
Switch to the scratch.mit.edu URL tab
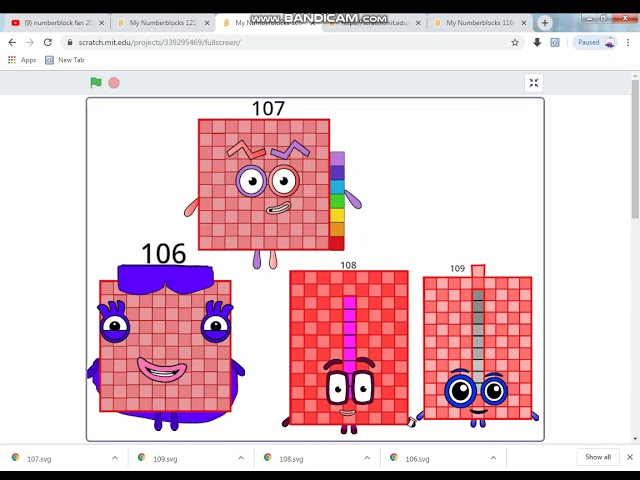click(374, 23)
